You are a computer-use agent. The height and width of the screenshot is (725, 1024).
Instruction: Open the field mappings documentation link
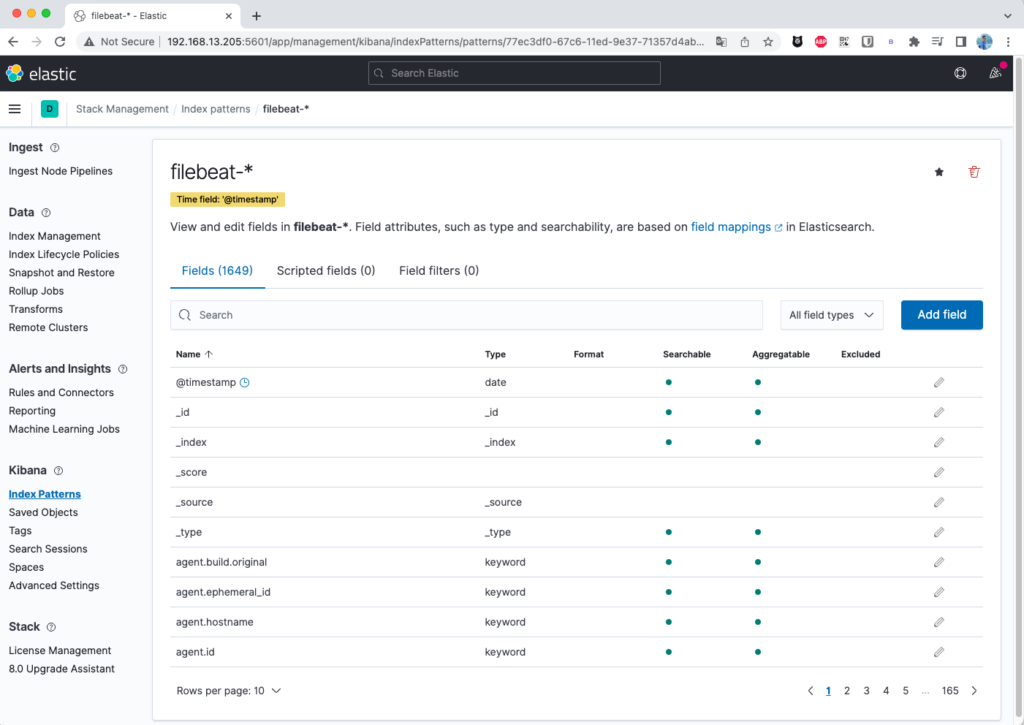[x=736, y=227]
